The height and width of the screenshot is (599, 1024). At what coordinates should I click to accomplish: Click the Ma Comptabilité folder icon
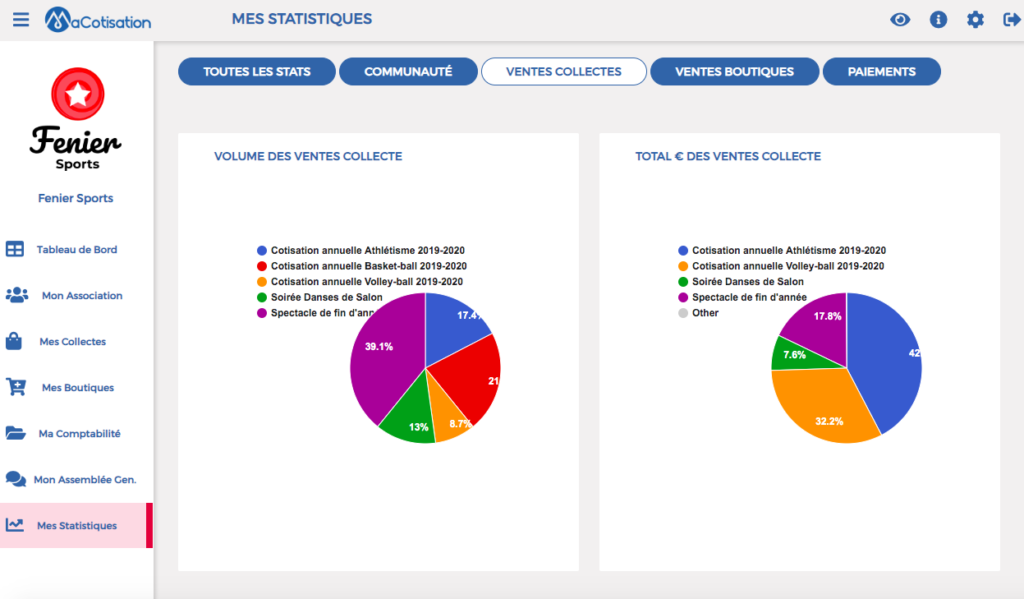(15, 433)
